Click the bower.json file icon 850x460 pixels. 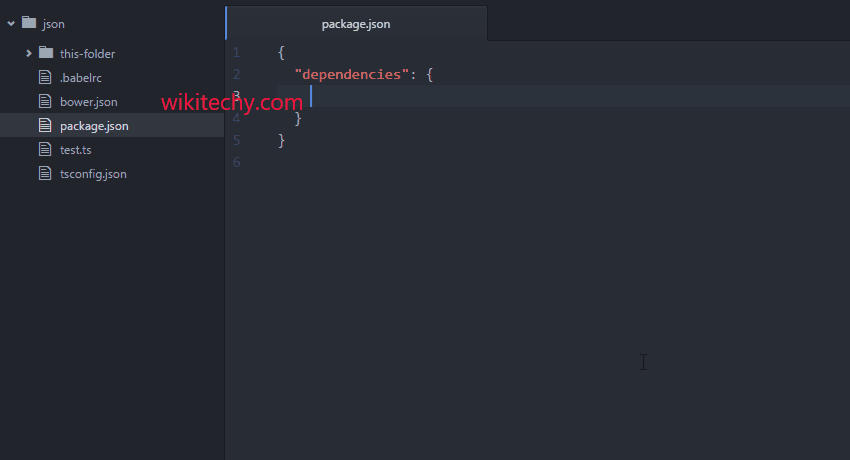[x=44, y=101]
